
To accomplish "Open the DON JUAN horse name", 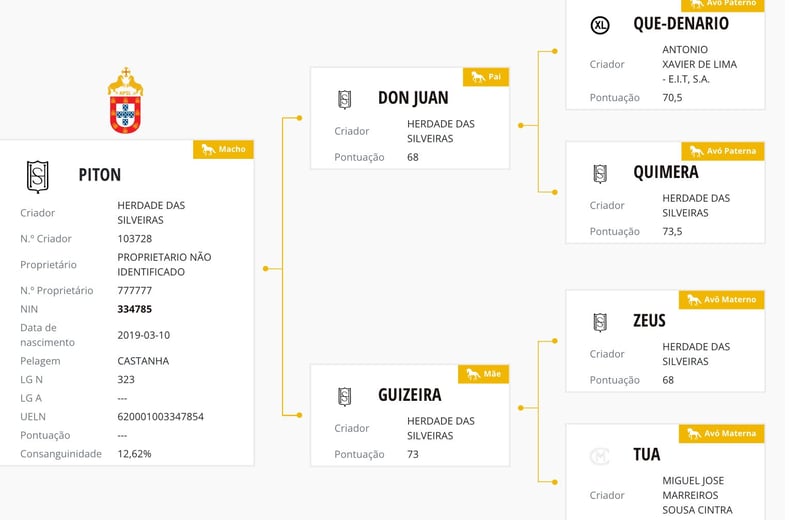I will coord(413,98).
